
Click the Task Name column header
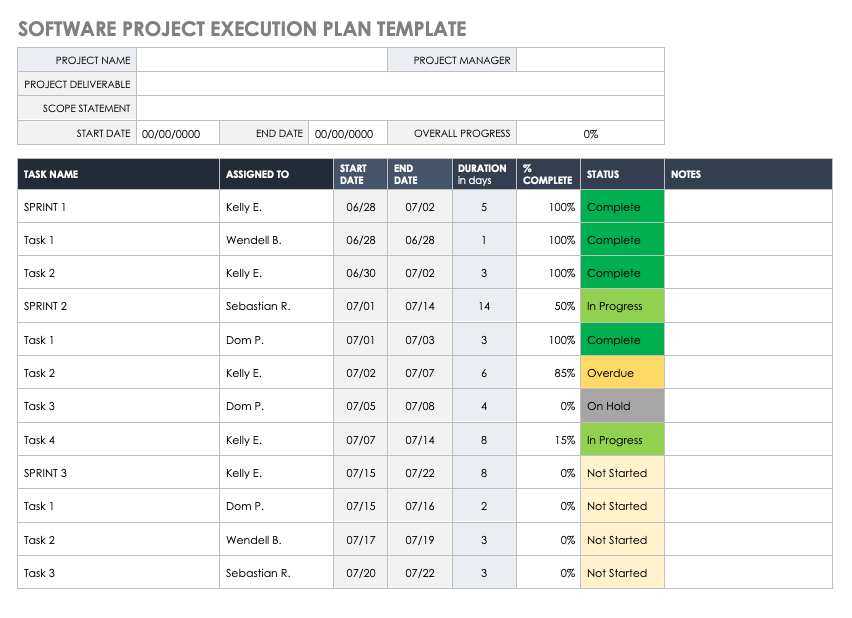[x=118, y=174]
